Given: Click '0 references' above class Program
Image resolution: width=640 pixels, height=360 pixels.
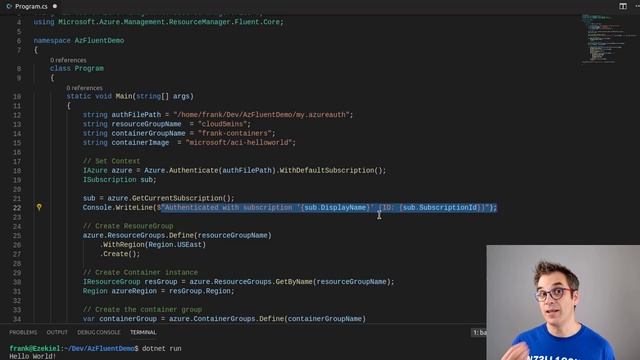Looking at the screenshot, I should click(68, 60).
